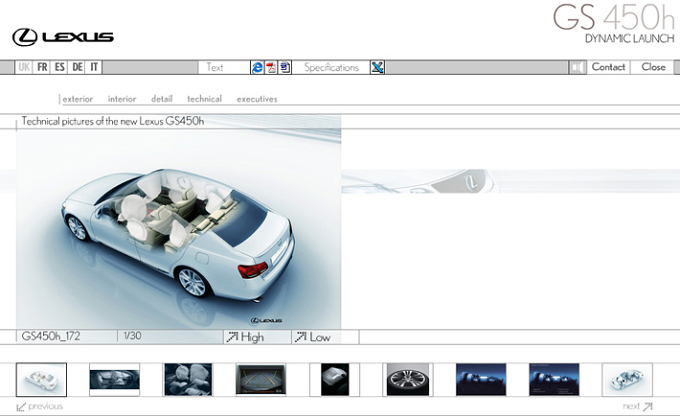
Task: Open the PDF text document icon
Action: coord(271,67)
